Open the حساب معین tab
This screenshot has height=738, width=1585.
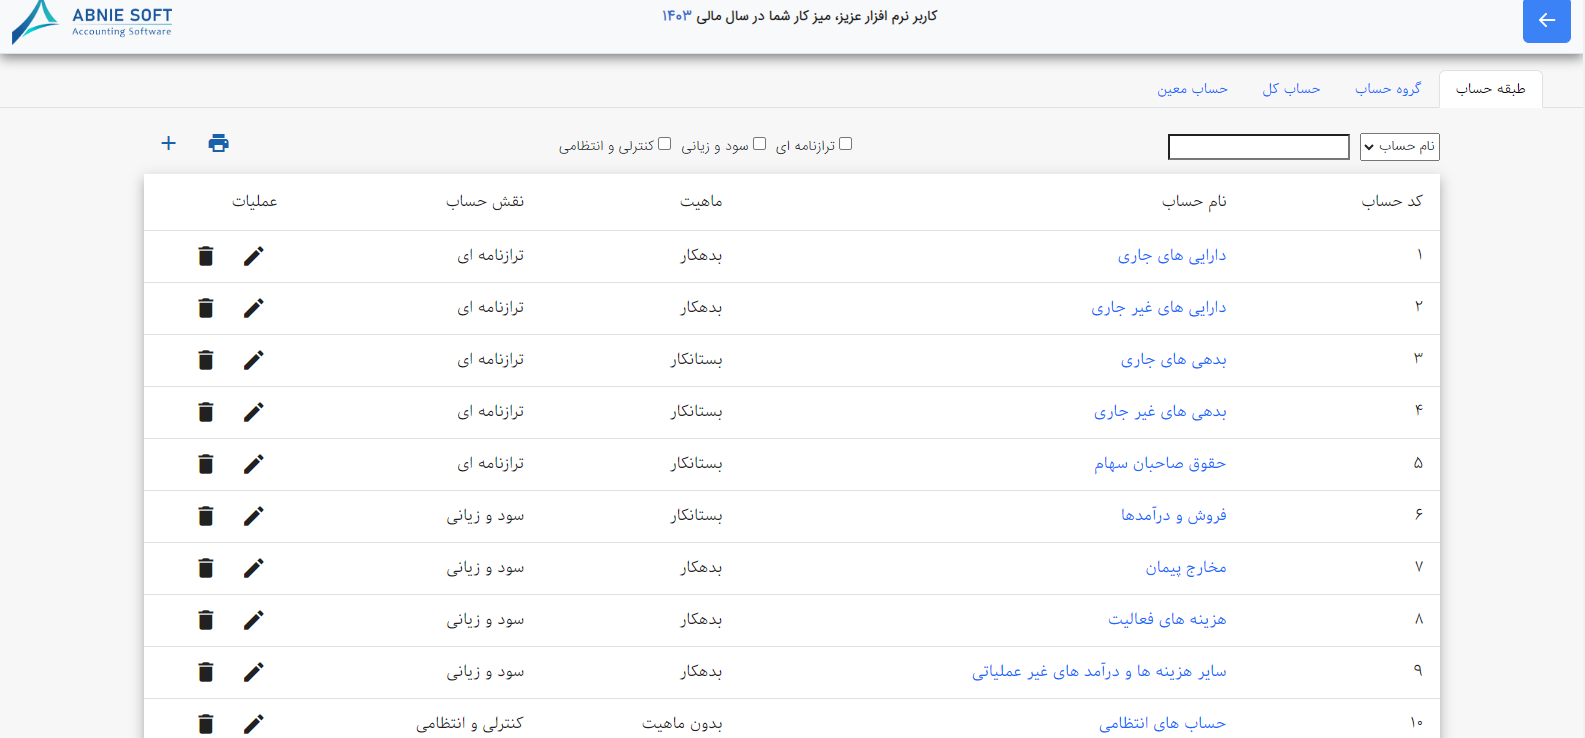point(1192,89)
